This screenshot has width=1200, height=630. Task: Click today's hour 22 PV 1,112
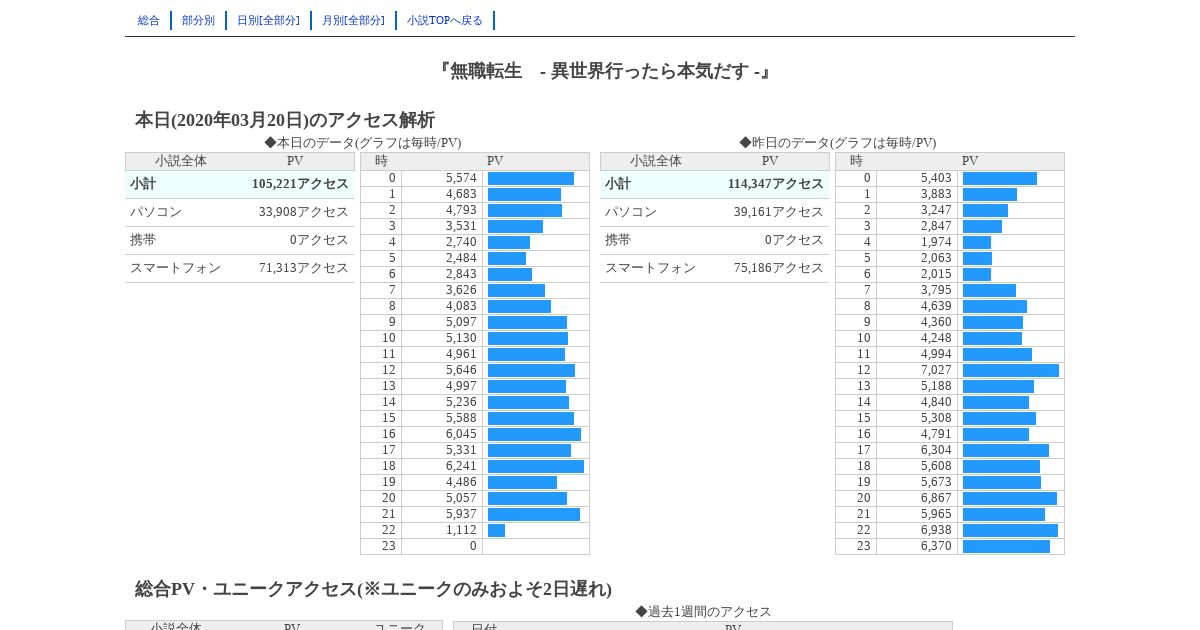pyautogui.click(x=461, y=530)
